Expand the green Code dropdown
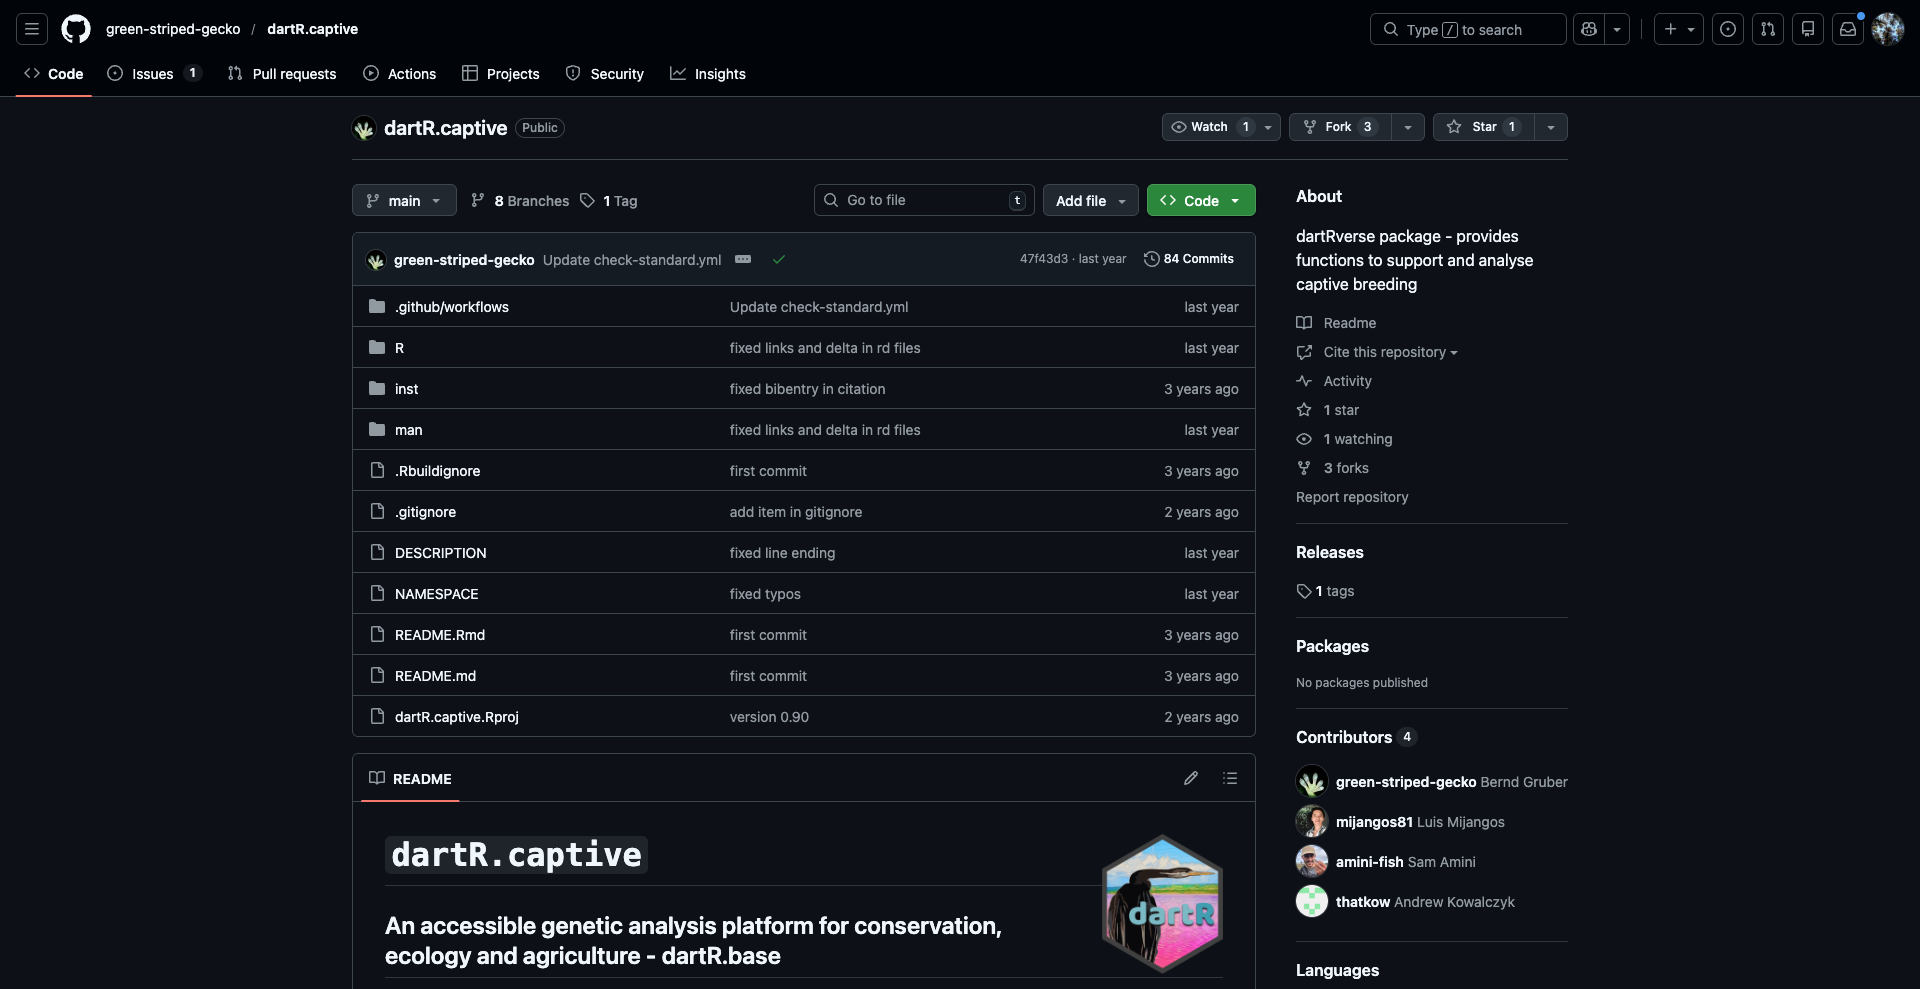The image size is (1920, 989). [1201, 200]
